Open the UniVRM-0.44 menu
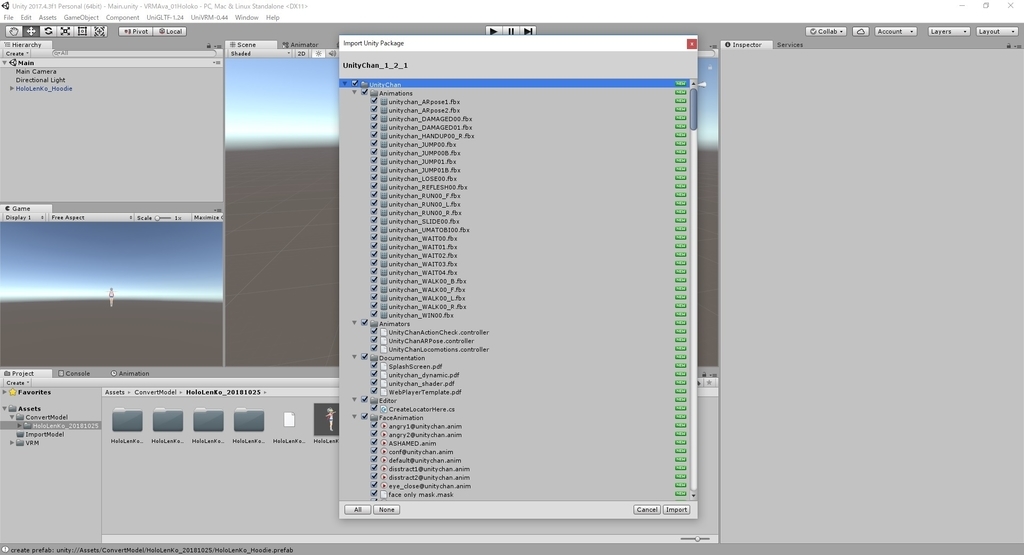 [209, 18]
